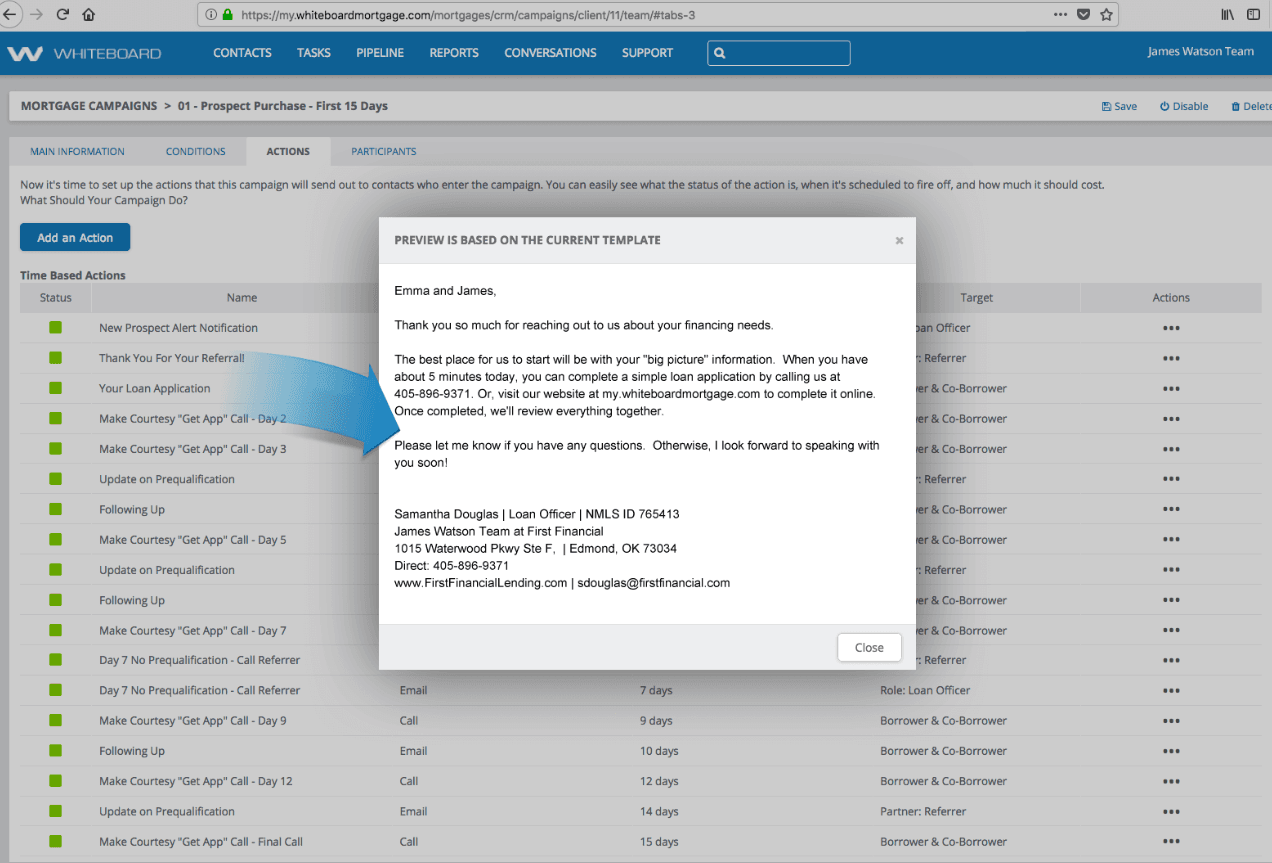1272x863 pixels.
Task: Open actions menu for Make Courtesy Call Day 9
Action: tap(1170, 720)
